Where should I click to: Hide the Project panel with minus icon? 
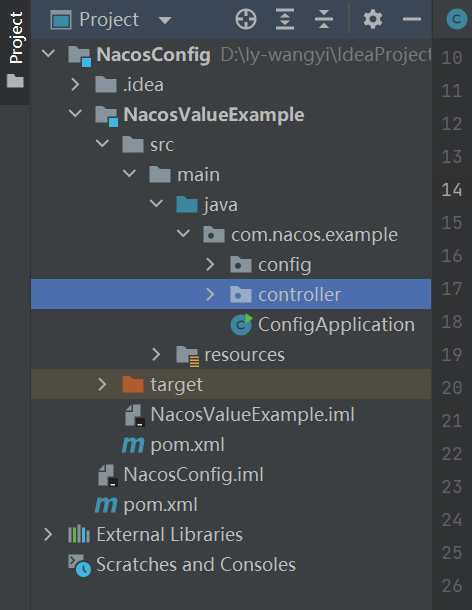tap(412, 19)
